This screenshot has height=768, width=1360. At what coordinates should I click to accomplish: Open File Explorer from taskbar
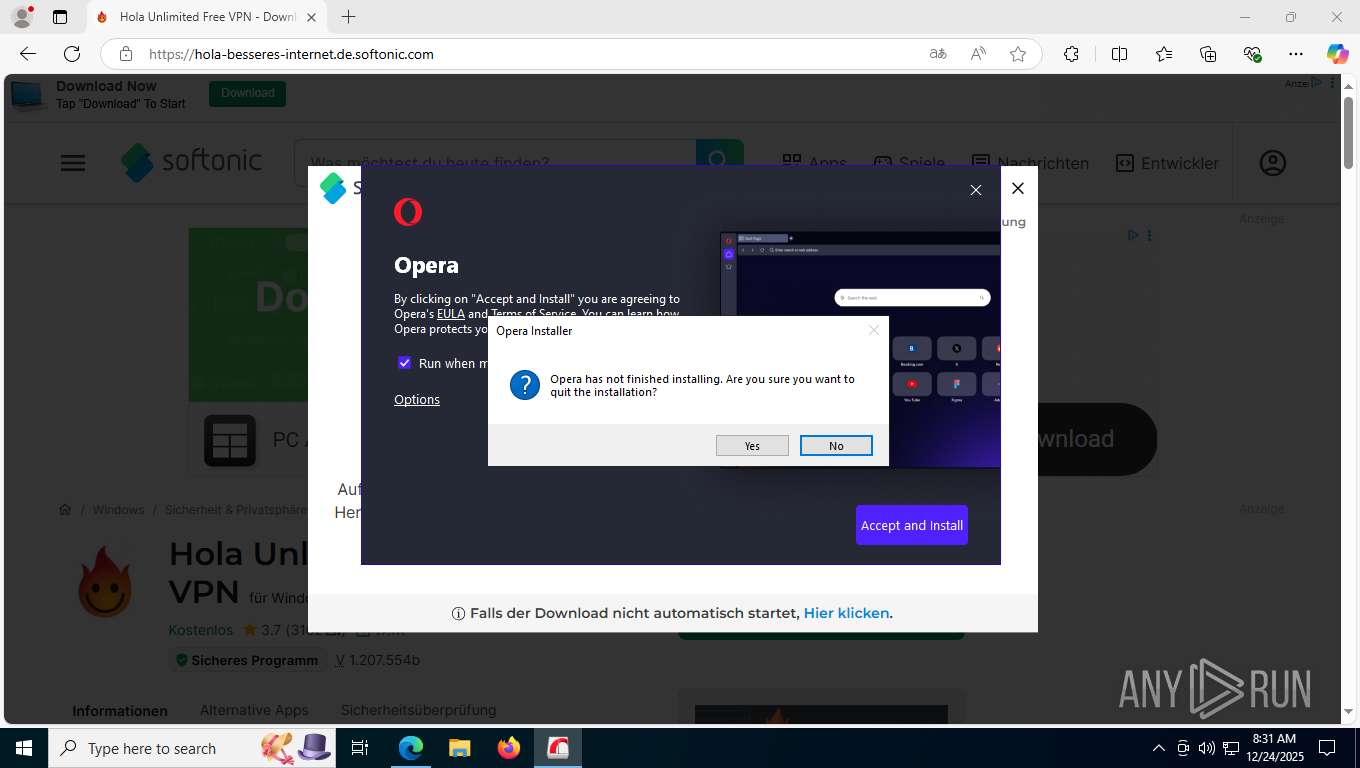(459, 748)
